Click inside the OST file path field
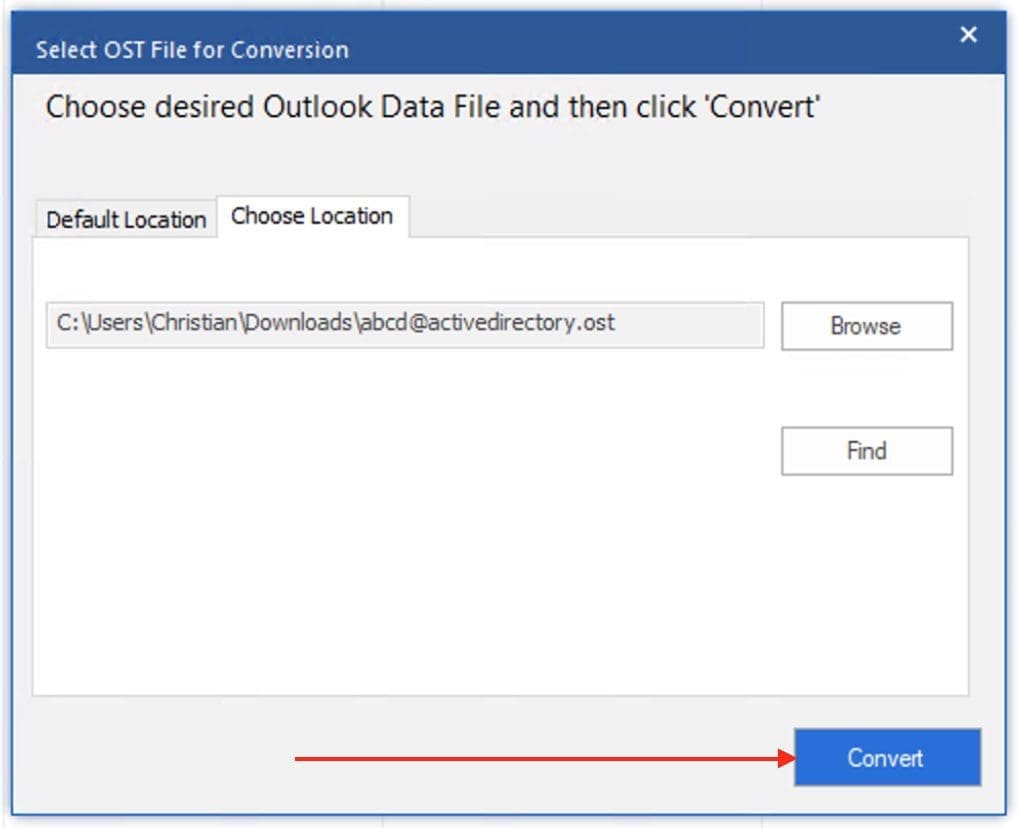 (x=404, y=325)
